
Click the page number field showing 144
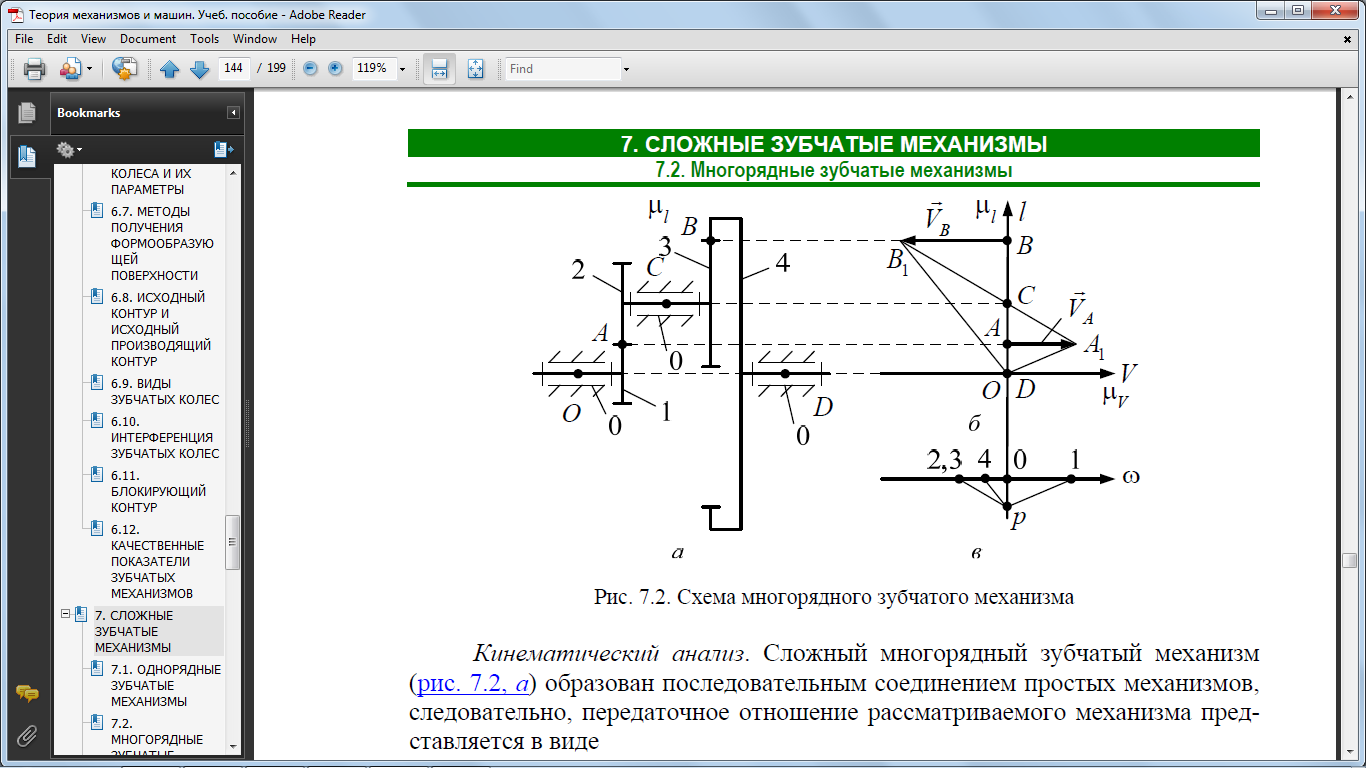tap(234, 68)
